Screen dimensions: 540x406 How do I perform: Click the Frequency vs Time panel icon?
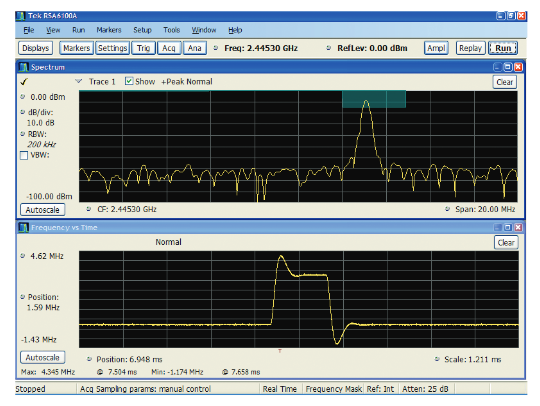(24, 228)
